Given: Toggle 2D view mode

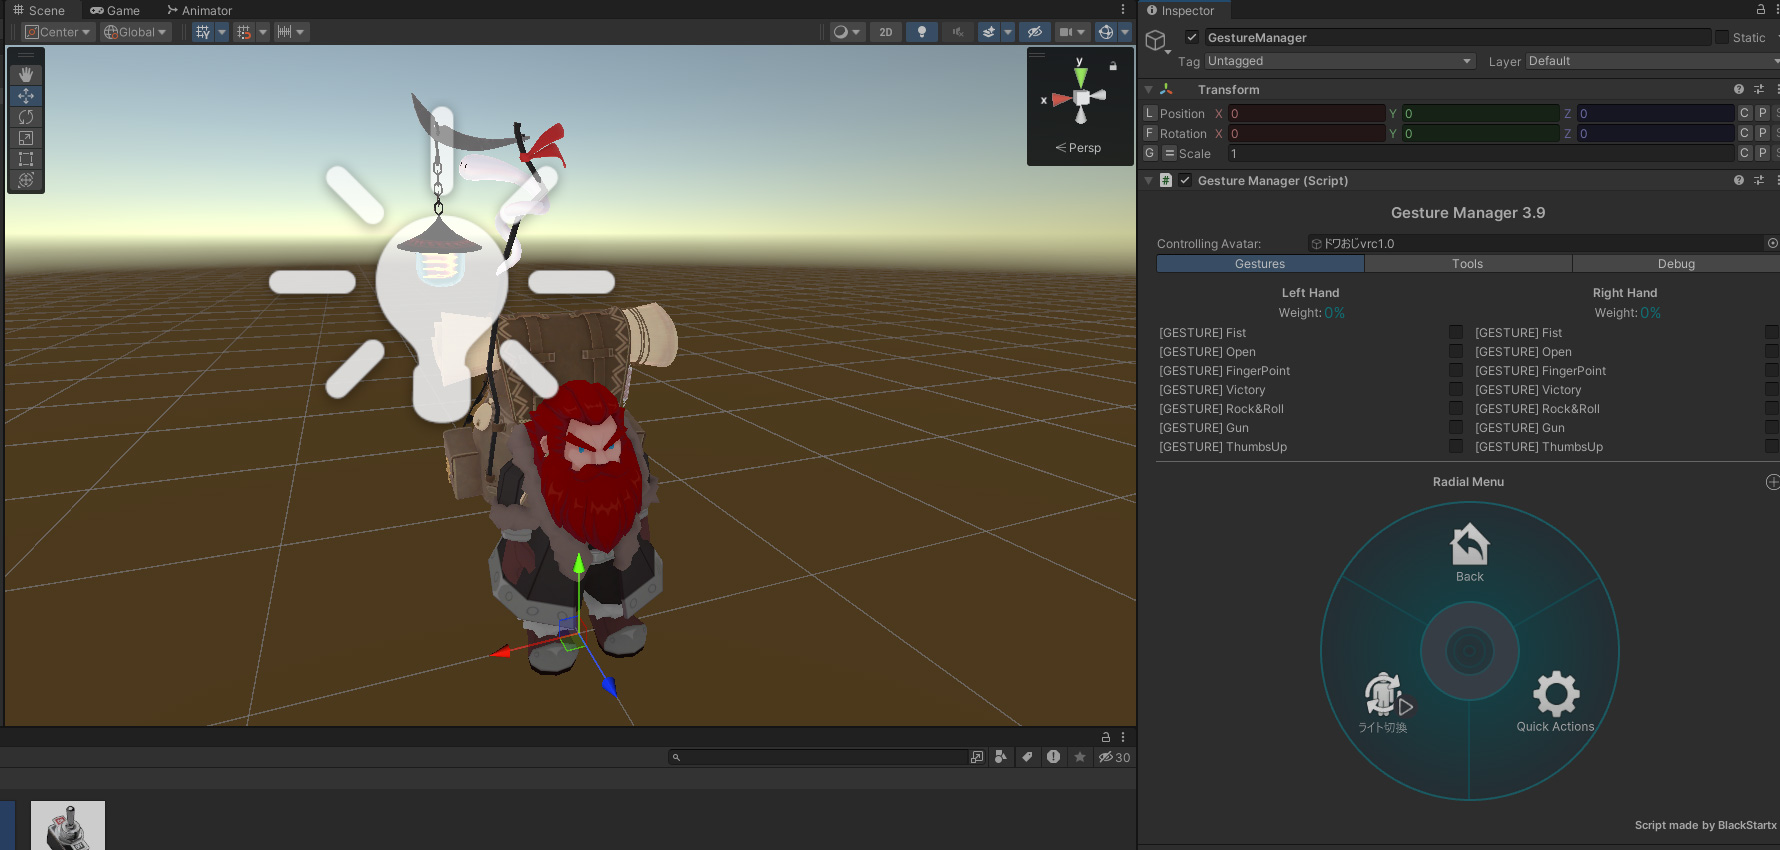Looking at the screenshot, I should (x=885, y=32).
